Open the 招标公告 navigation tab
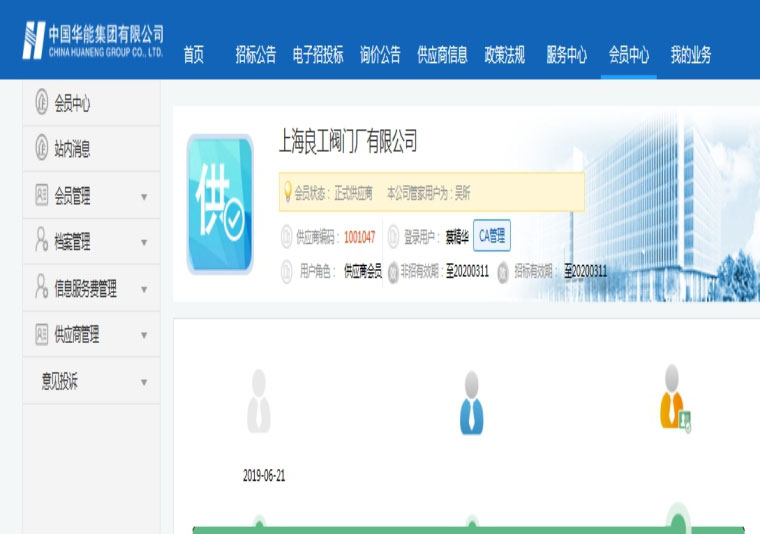This screenshot has height=534, width=760. (x=255, y=55)
